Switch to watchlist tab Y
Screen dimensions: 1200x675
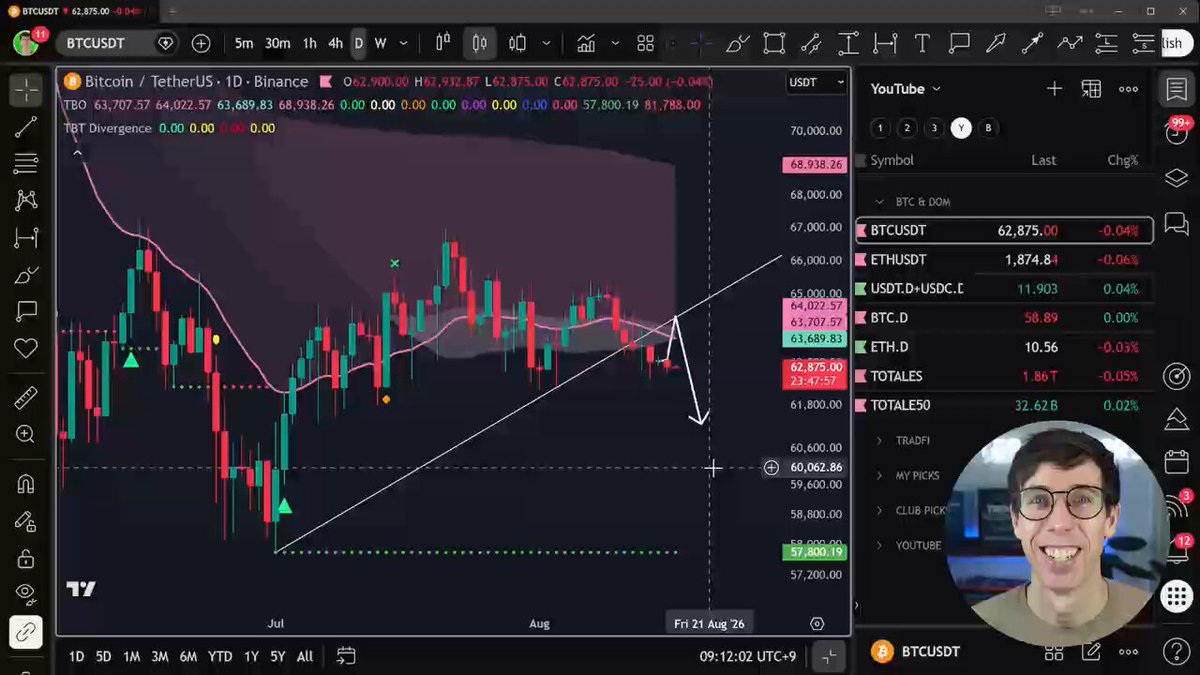[961, 128]
